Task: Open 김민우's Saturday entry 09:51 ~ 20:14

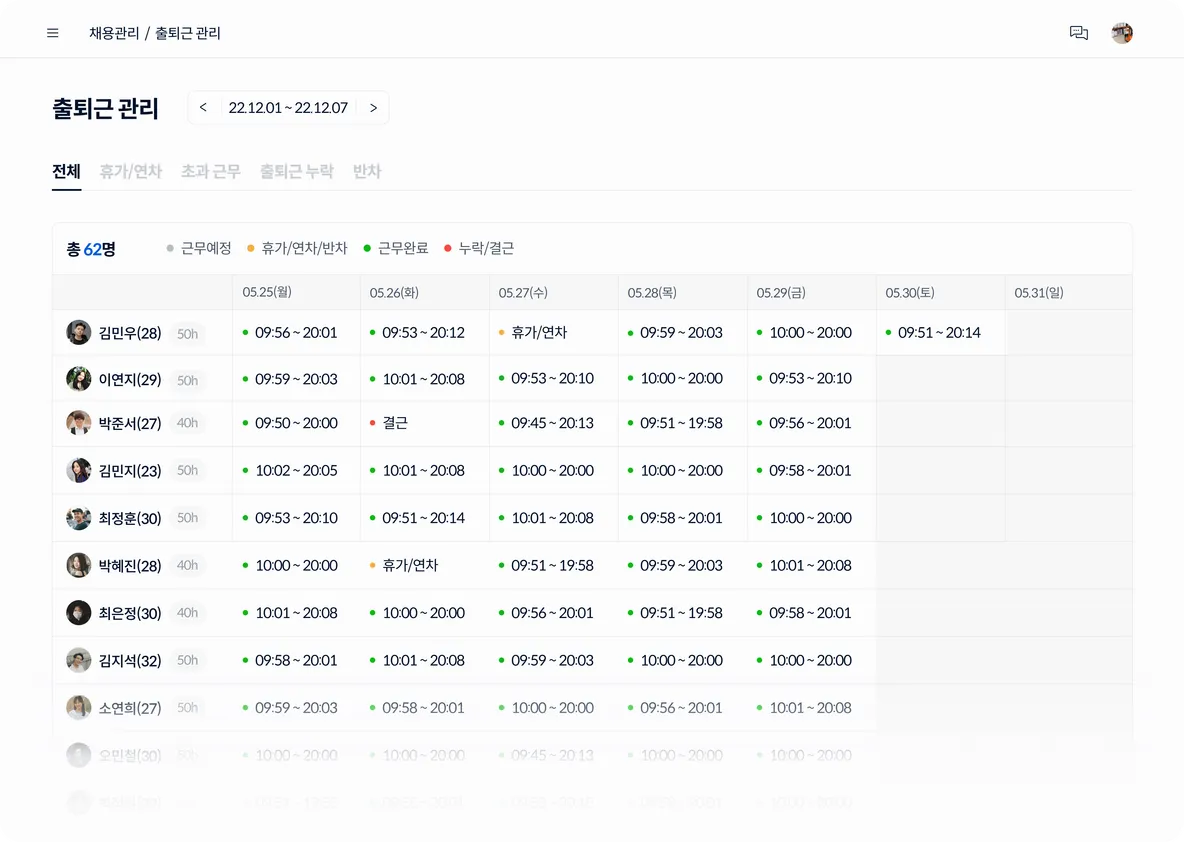Action: [x=933, y=332]
